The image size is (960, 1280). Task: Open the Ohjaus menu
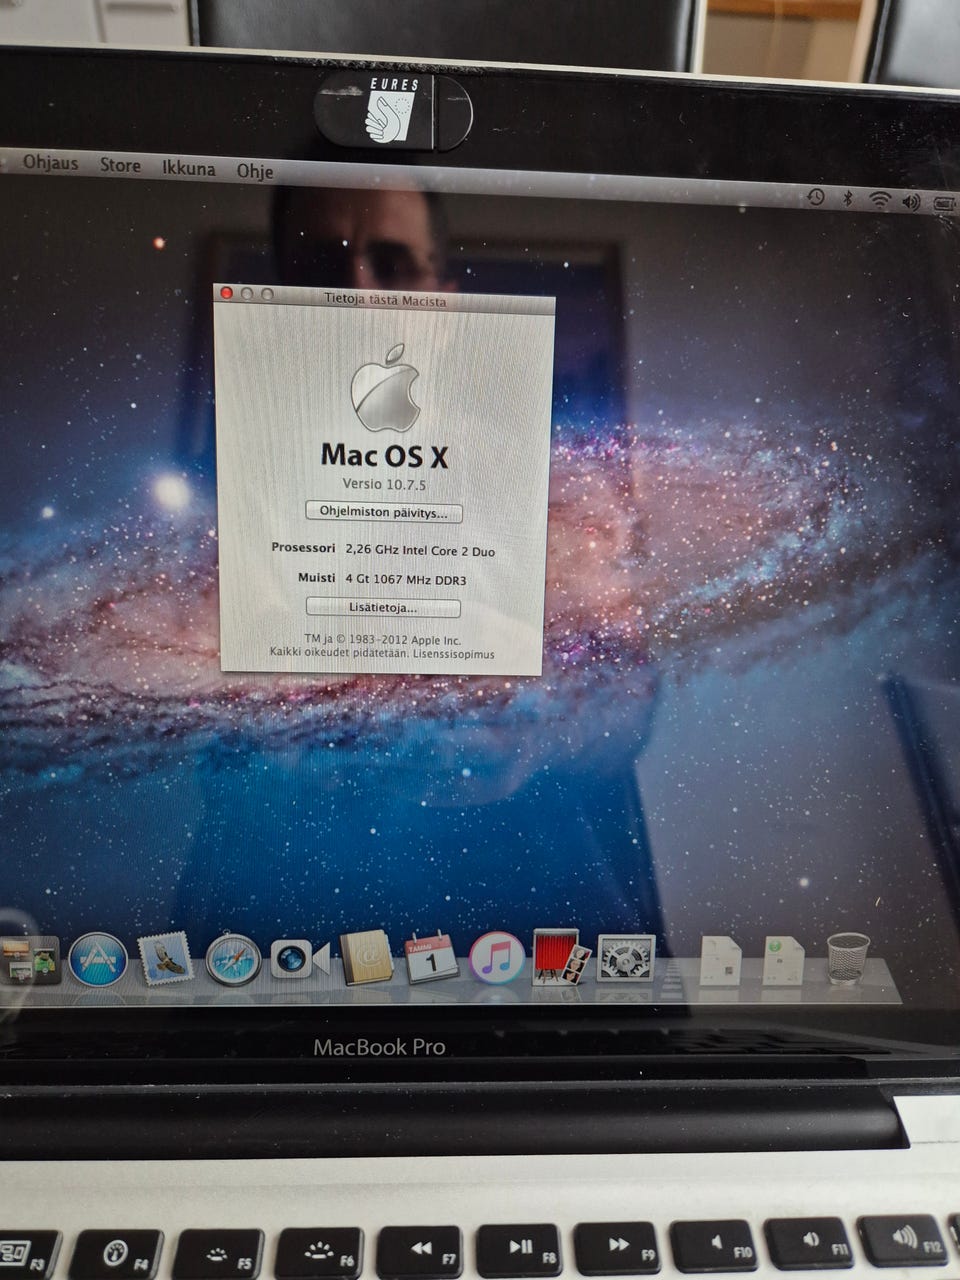[x=51, y=162]
